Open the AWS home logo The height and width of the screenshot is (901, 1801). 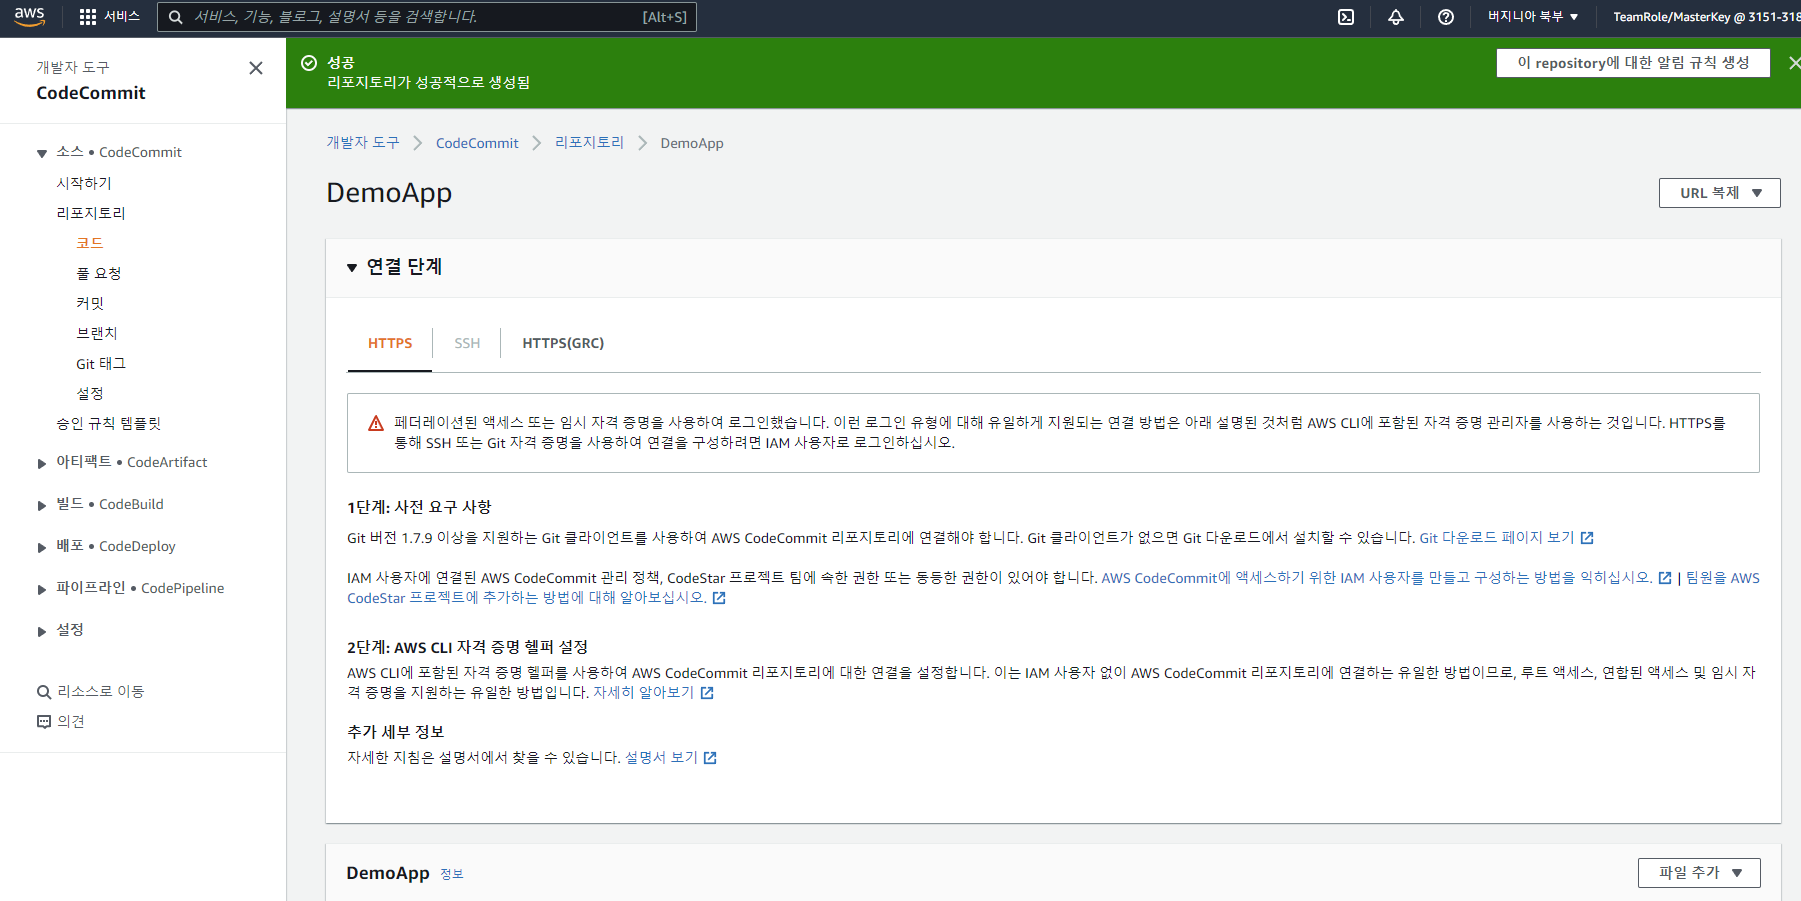click(x=30, y=16)
